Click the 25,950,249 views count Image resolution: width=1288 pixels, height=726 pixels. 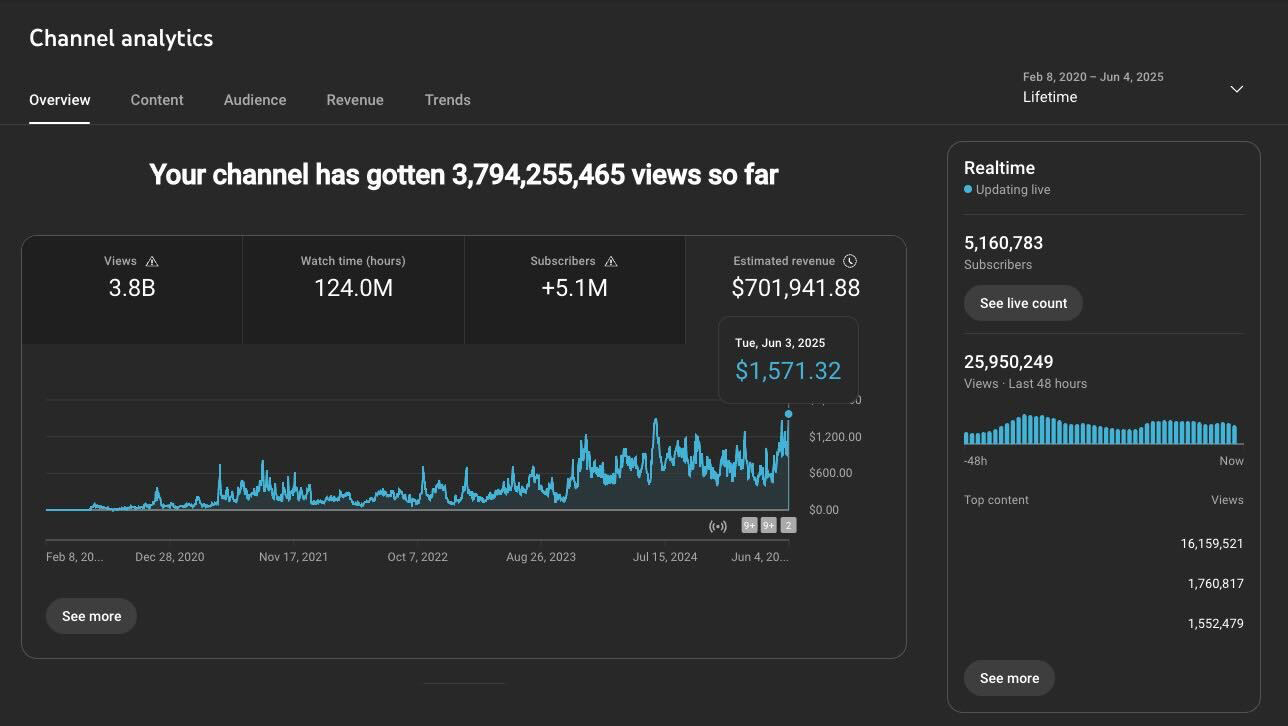1008,362
